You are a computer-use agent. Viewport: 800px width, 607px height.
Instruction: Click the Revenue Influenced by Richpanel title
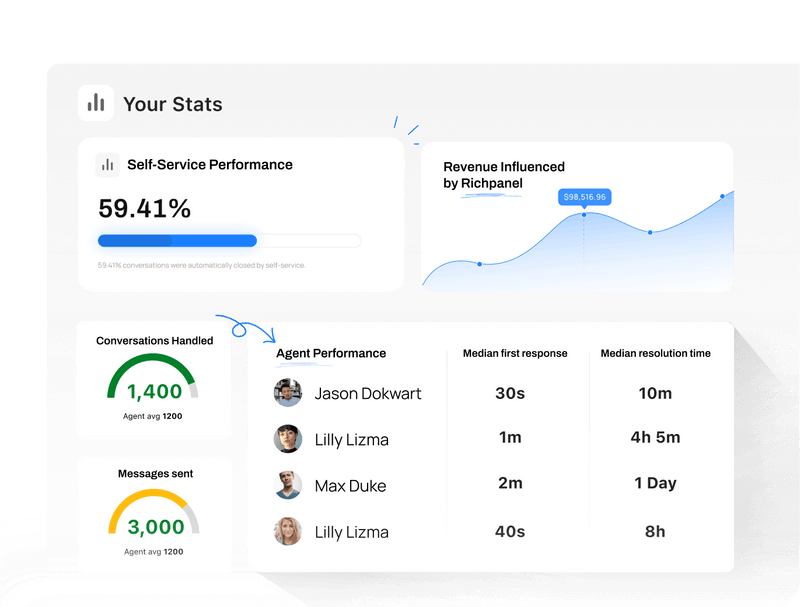point(504,175)
